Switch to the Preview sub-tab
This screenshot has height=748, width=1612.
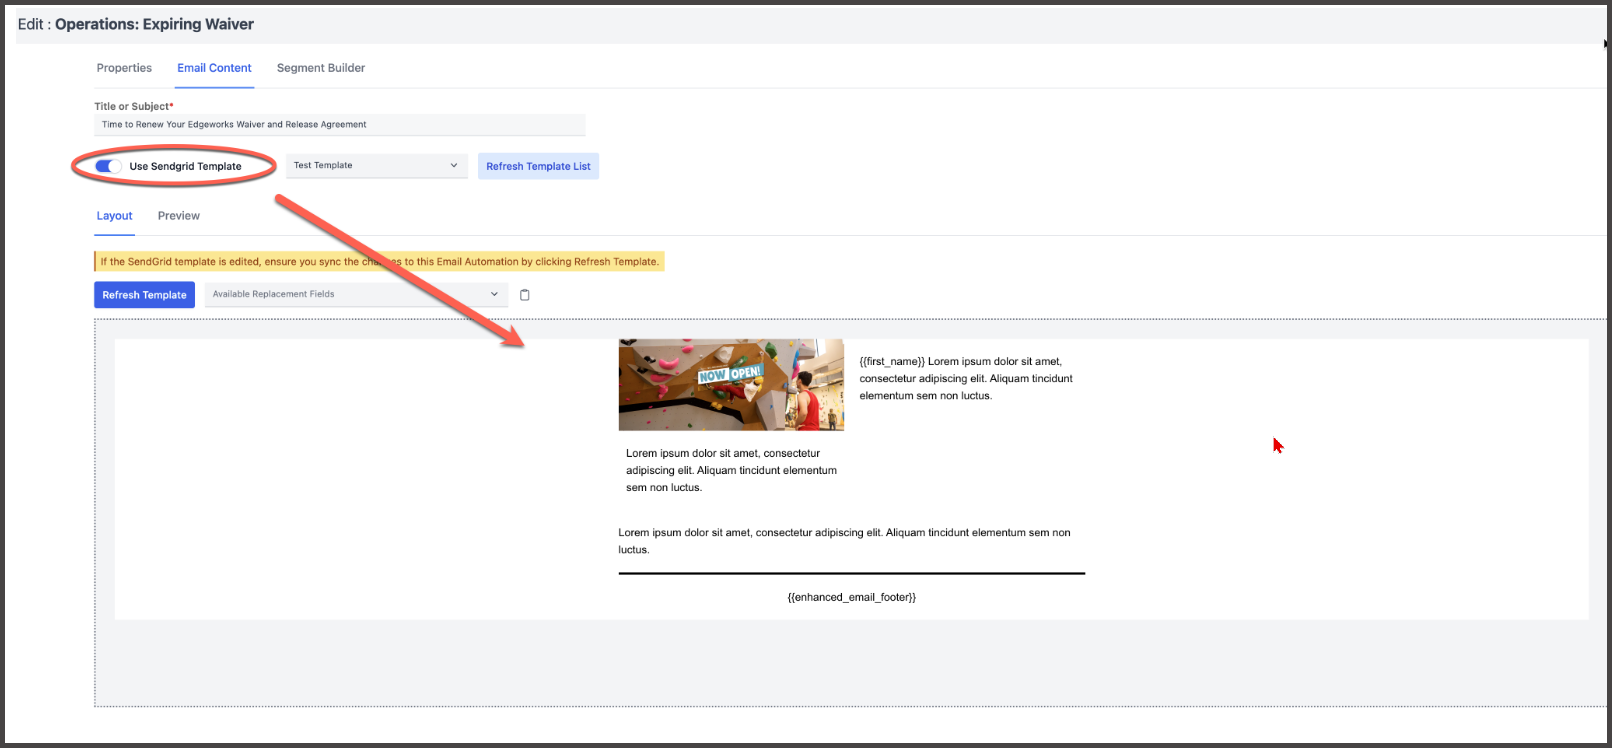tap(179, 216)
